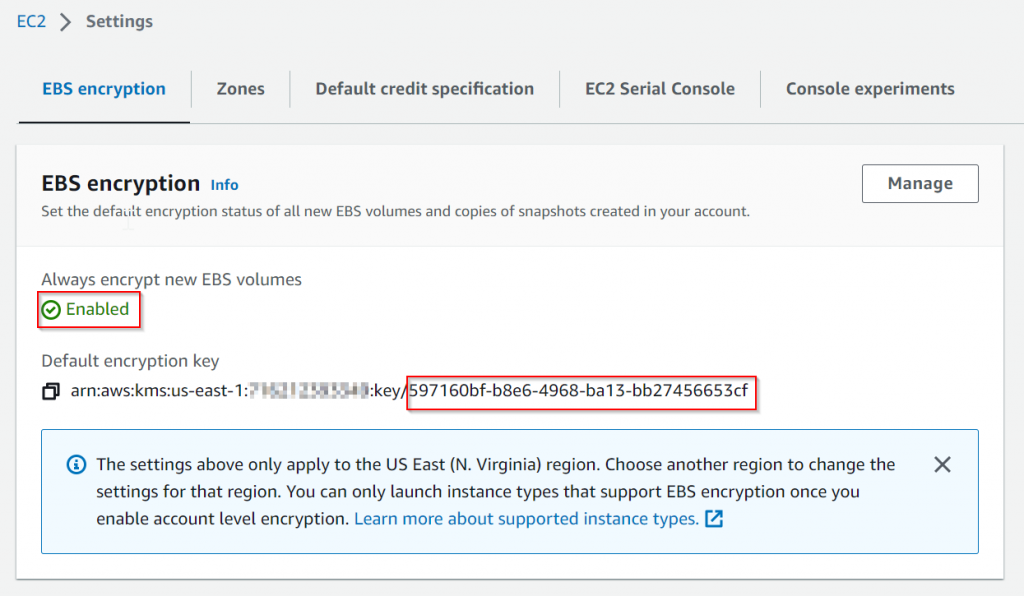Go to the Default credit specification tab
Viewport: 1024px width, 596px height.
[424, 89]
